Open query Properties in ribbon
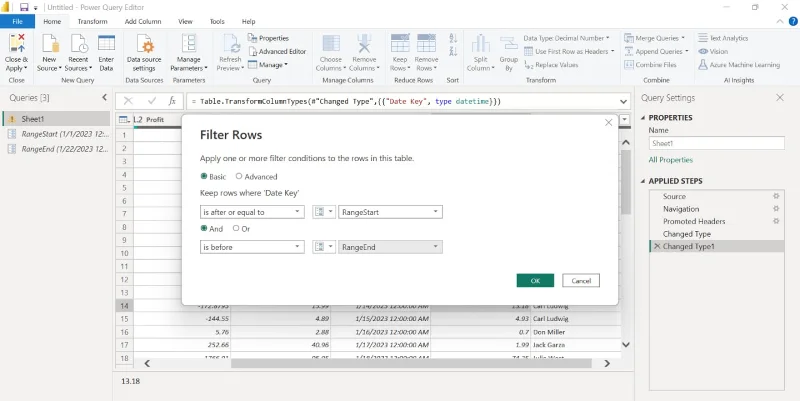Viewport: 800px width, 401px height. click(x=268, y=38)
